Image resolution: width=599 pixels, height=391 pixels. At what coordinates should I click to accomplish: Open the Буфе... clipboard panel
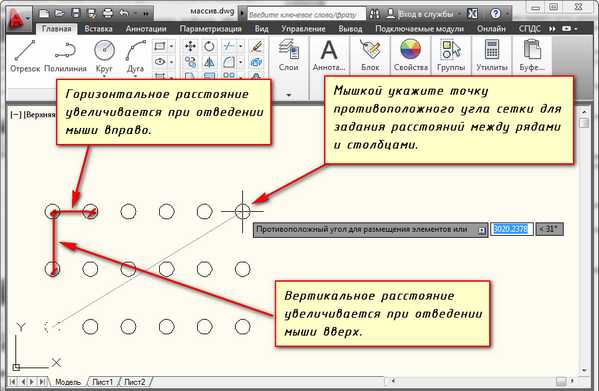(532, 55)
